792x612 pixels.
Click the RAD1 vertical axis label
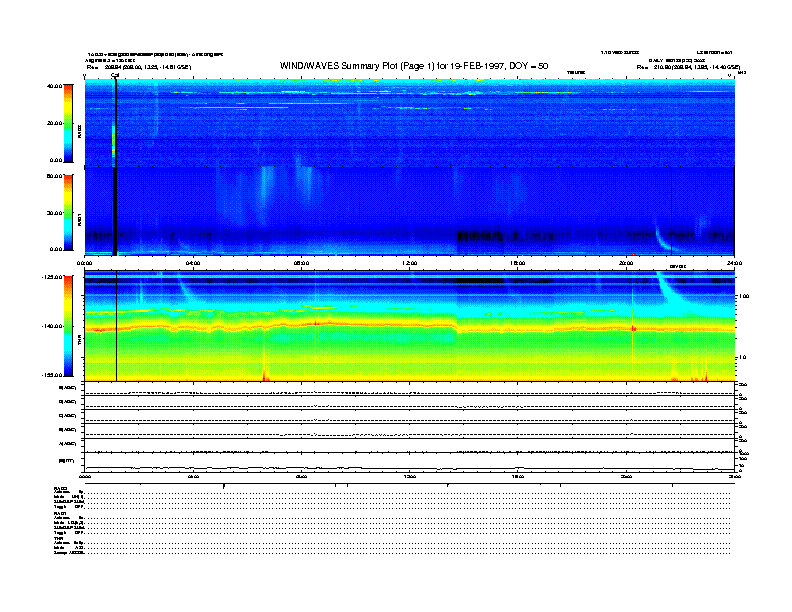(x=79, y=219)
